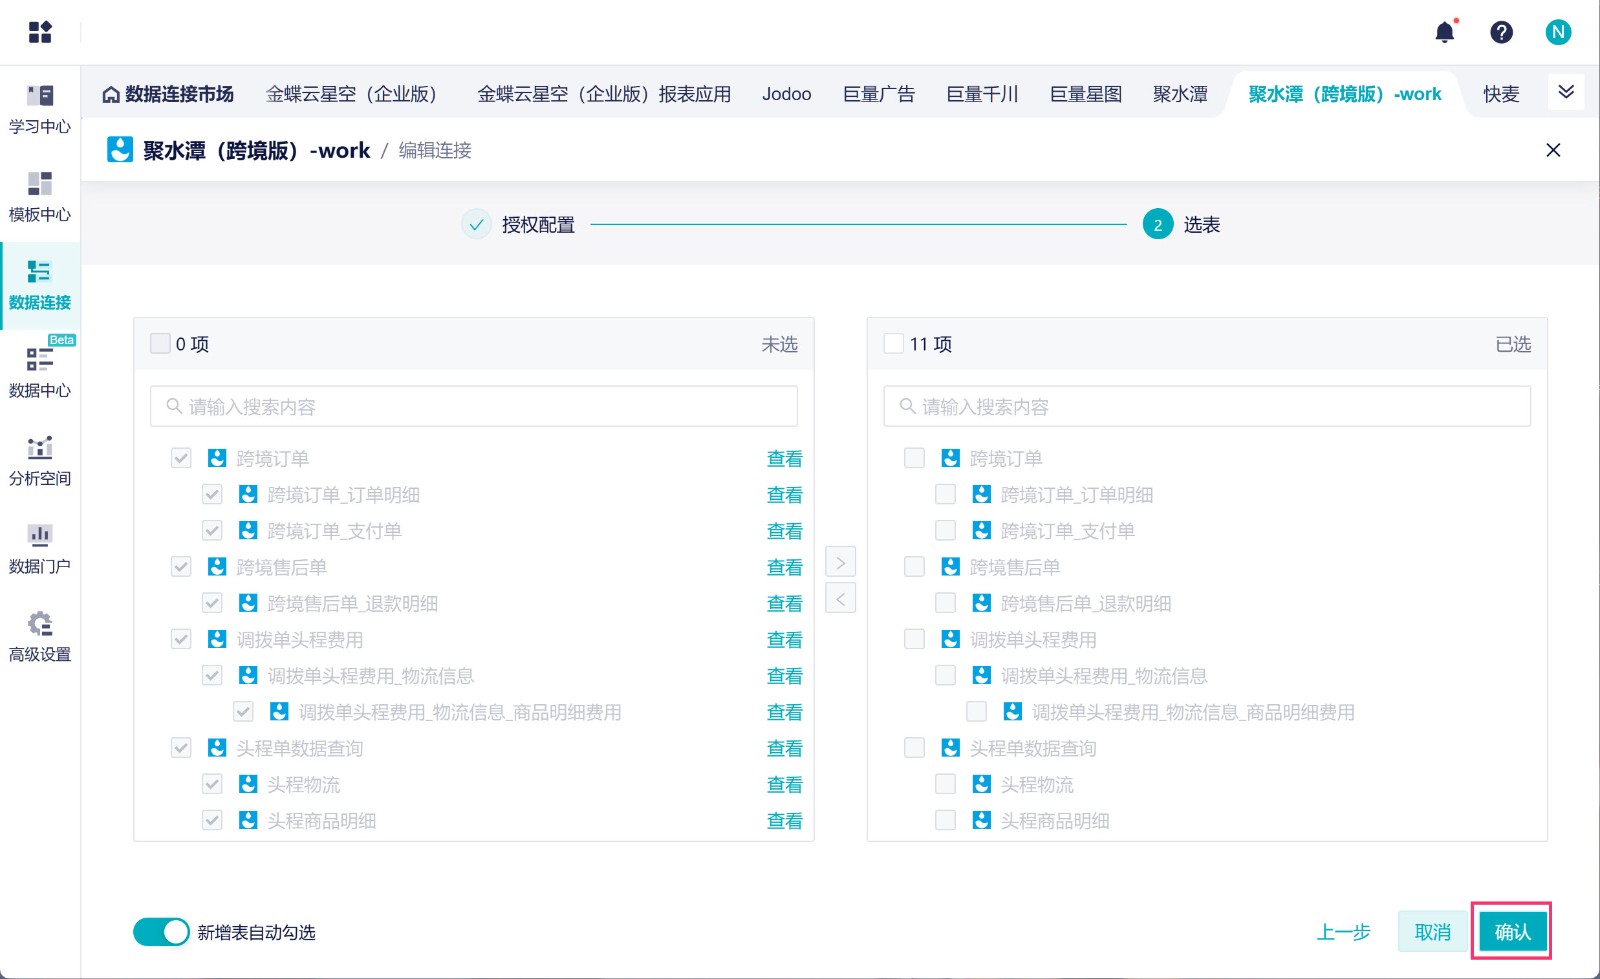Click 查看 link for 头程物流
The height and width of the screenshot is (979, 1600).
click(784, 784)
